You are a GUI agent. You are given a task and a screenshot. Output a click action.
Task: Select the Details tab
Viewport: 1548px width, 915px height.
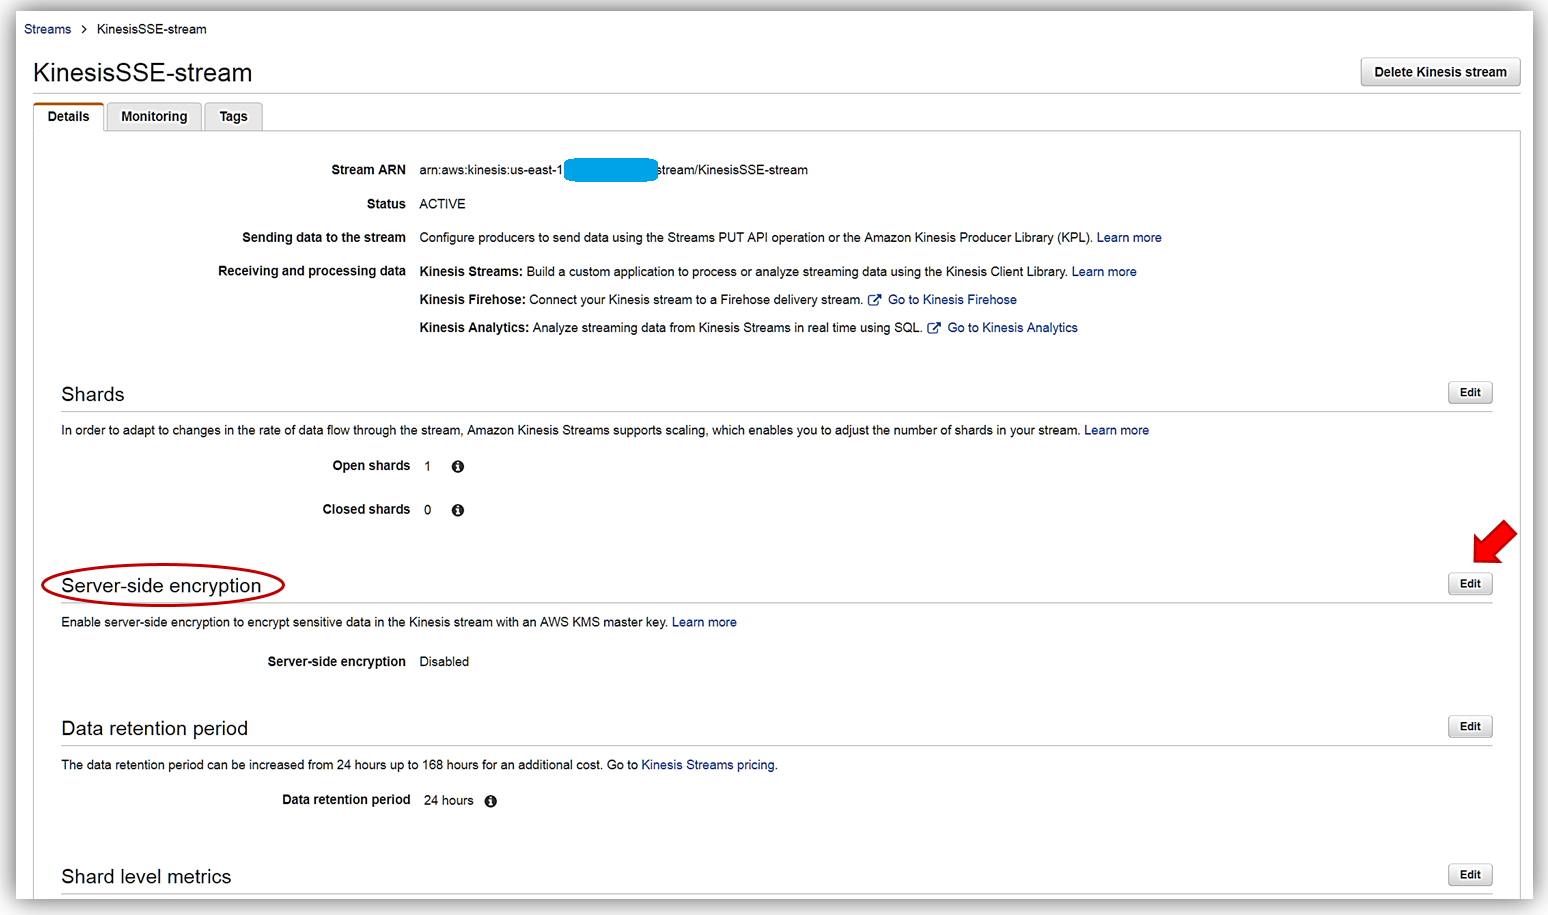(68, 117)
